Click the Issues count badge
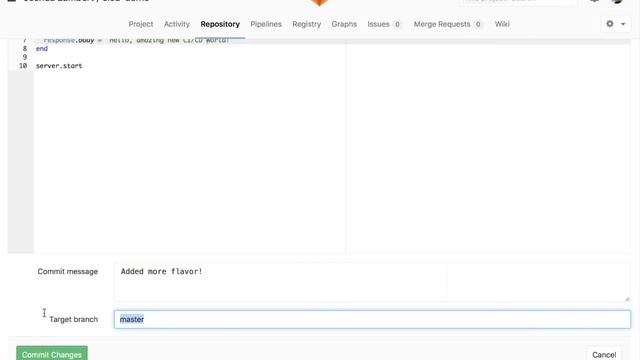The image size is (640, 360). [397, 24]
